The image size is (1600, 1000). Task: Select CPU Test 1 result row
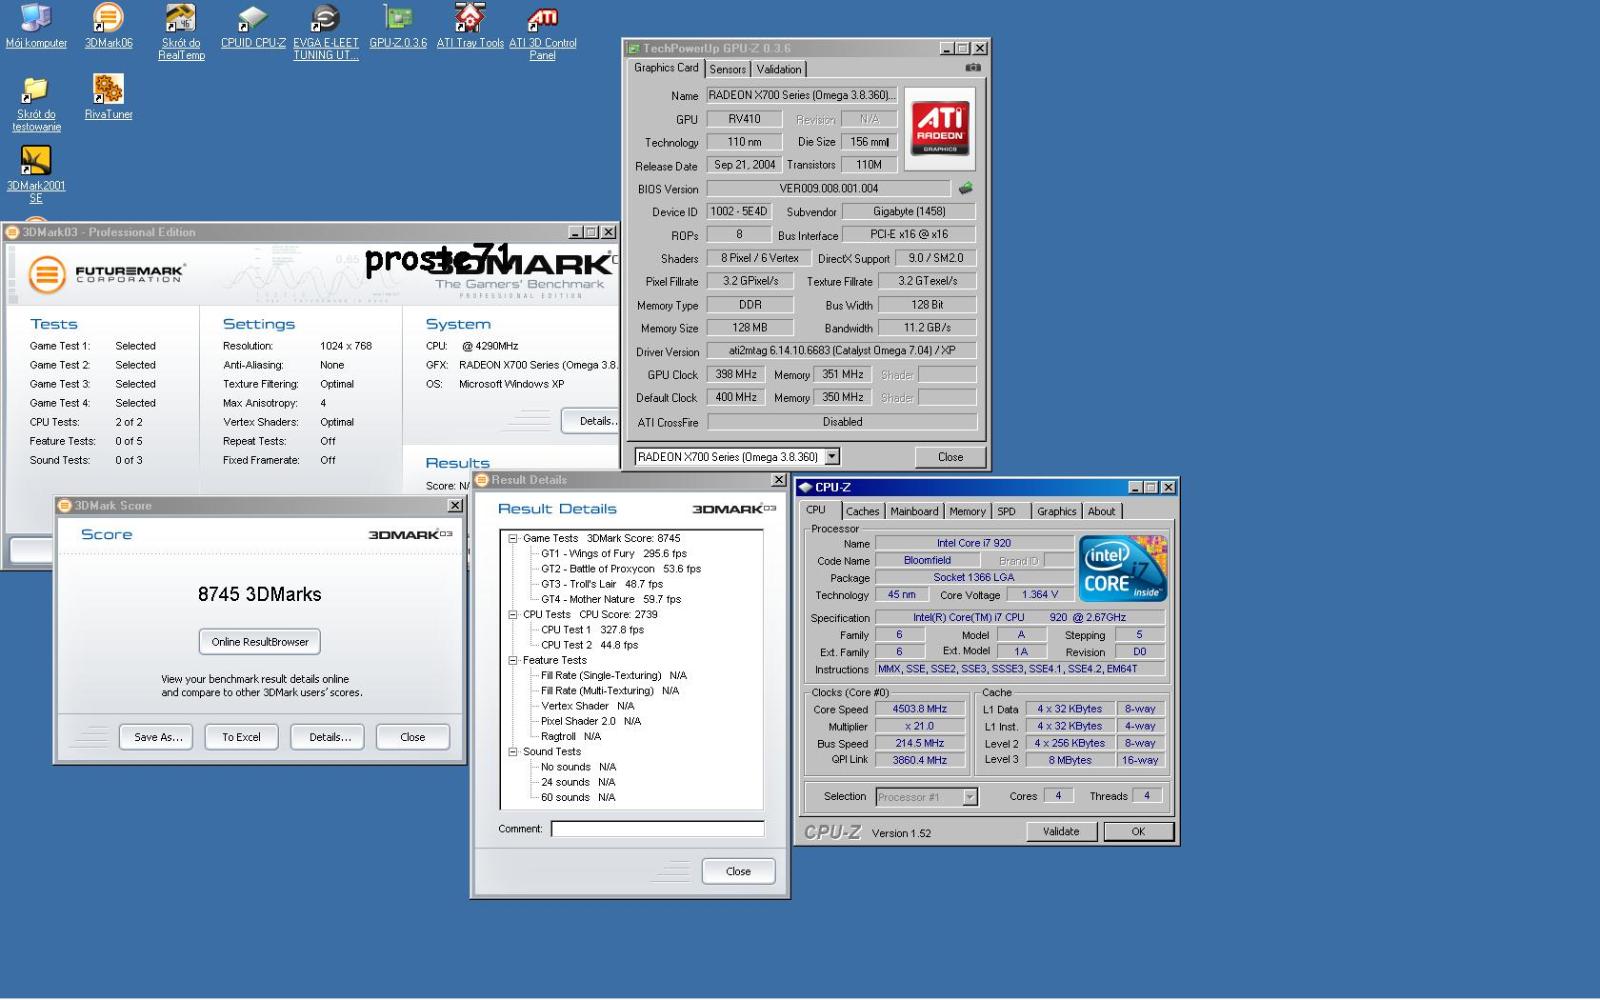click(592, 630)
